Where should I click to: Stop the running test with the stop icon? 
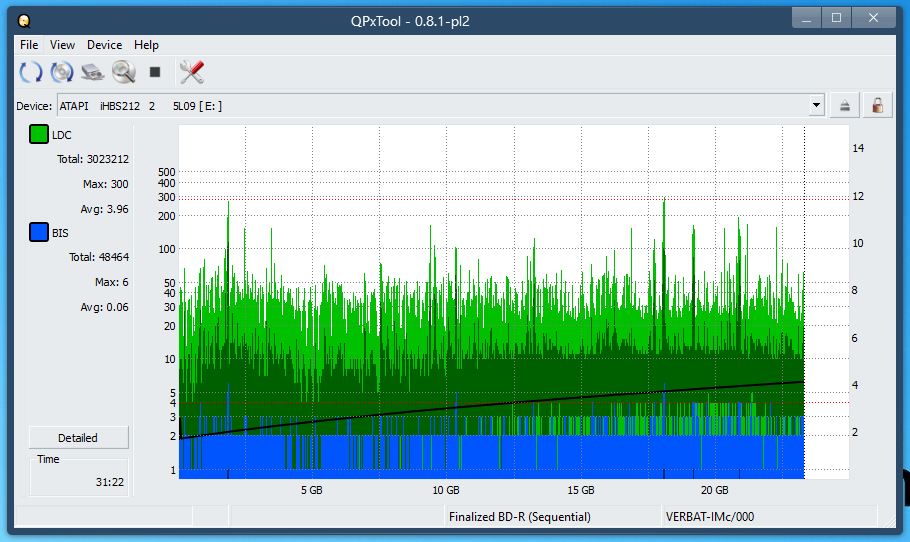pyautogui.click(x=155, y=72)
